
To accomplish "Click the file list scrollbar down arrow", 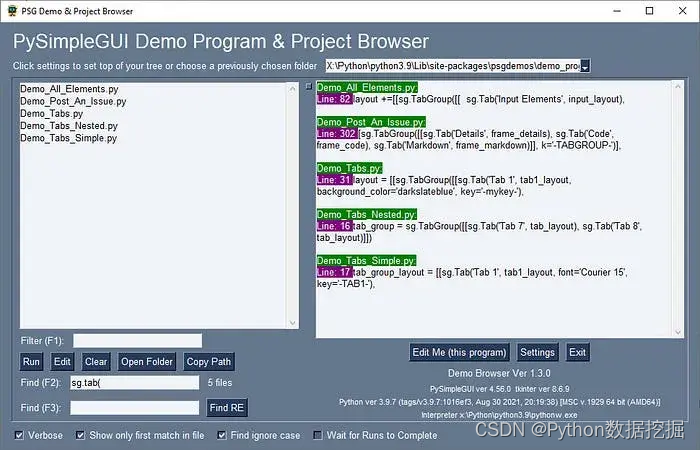I will click(x=292, y=323).
